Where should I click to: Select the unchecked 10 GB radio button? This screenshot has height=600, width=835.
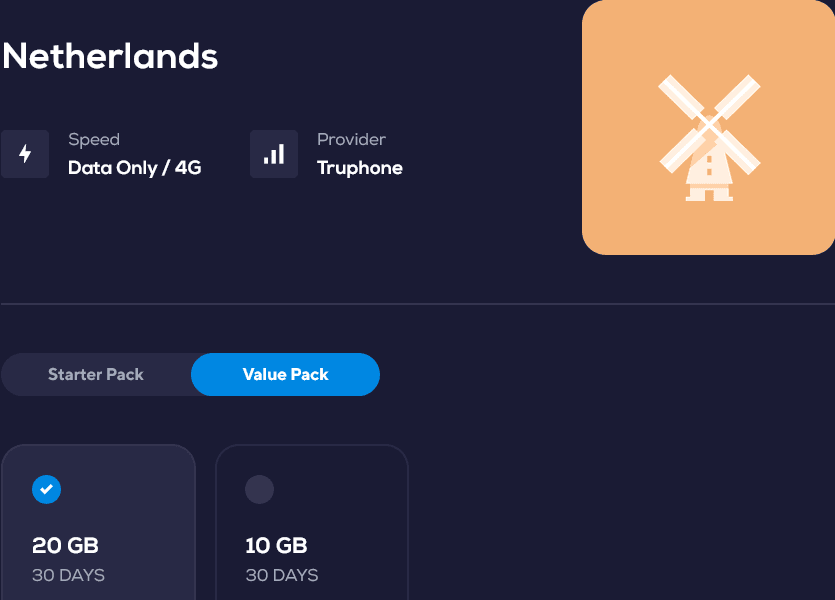259,489
